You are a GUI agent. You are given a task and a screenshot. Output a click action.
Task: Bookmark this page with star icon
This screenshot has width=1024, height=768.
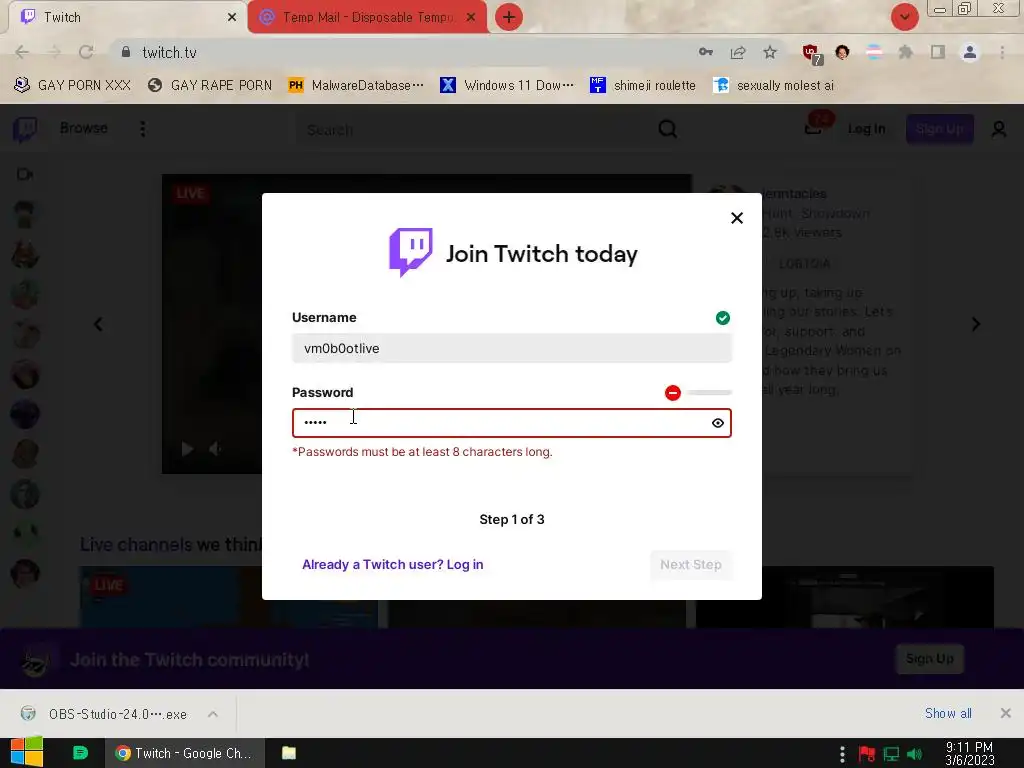[x=770, y=52]
